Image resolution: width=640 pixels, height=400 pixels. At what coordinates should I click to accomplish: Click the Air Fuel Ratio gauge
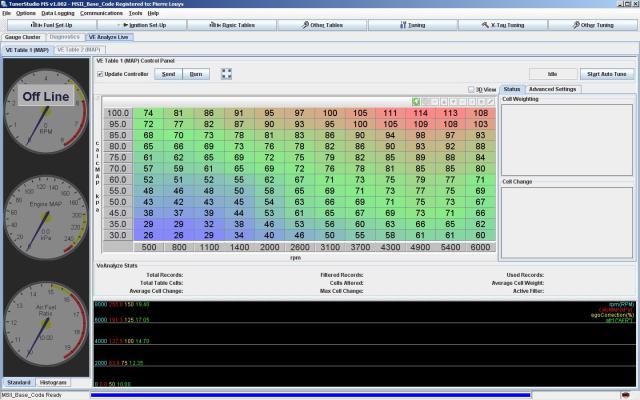(x=46, y=322)
